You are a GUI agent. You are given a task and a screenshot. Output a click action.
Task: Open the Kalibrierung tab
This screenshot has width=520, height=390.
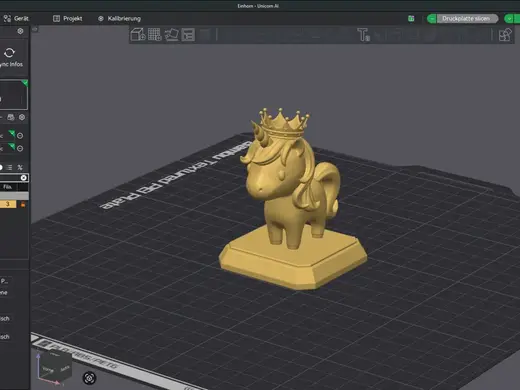tap(119, 19)
